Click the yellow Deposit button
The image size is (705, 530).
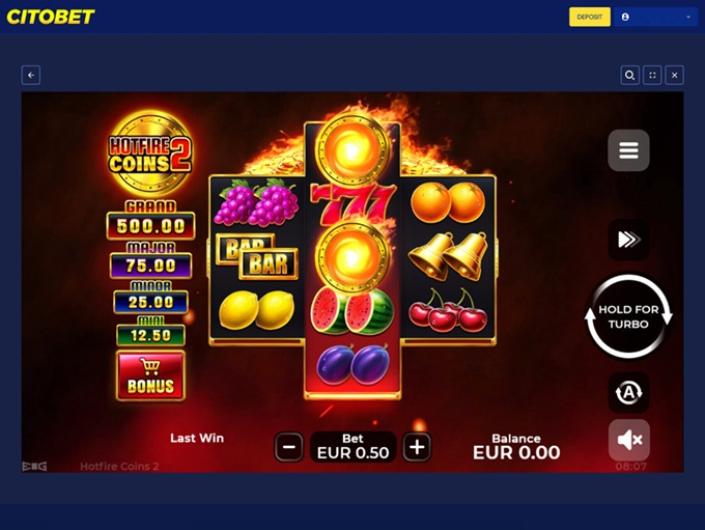point(589,17)
